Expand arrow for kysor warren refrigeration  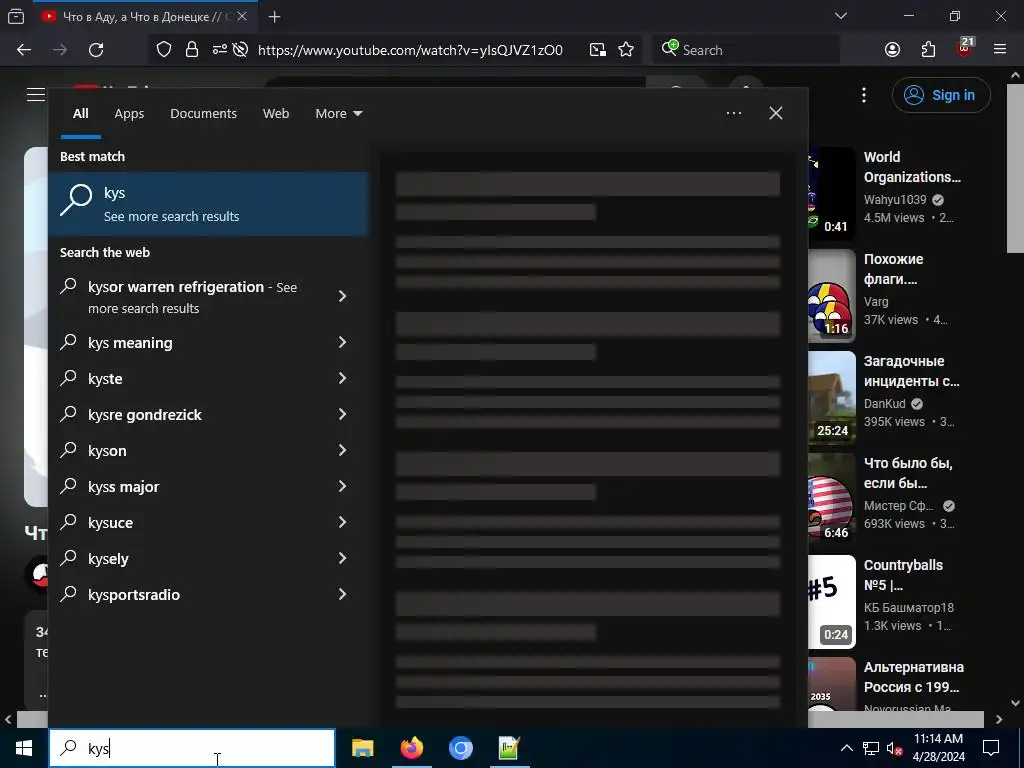click(342, 296)
